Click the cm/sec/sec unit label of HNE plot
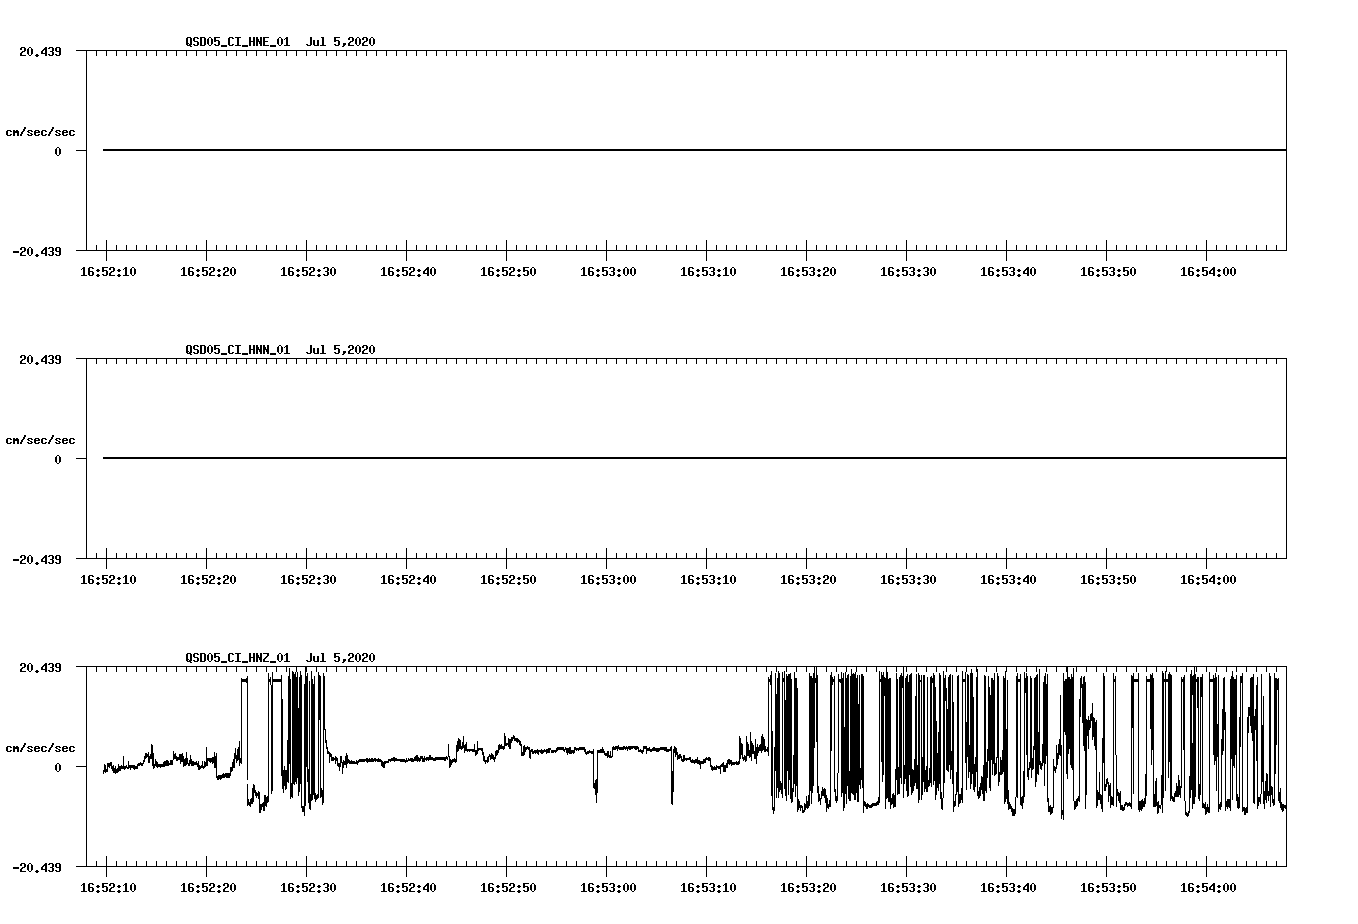1358x924 pixels. coord(40,132)
